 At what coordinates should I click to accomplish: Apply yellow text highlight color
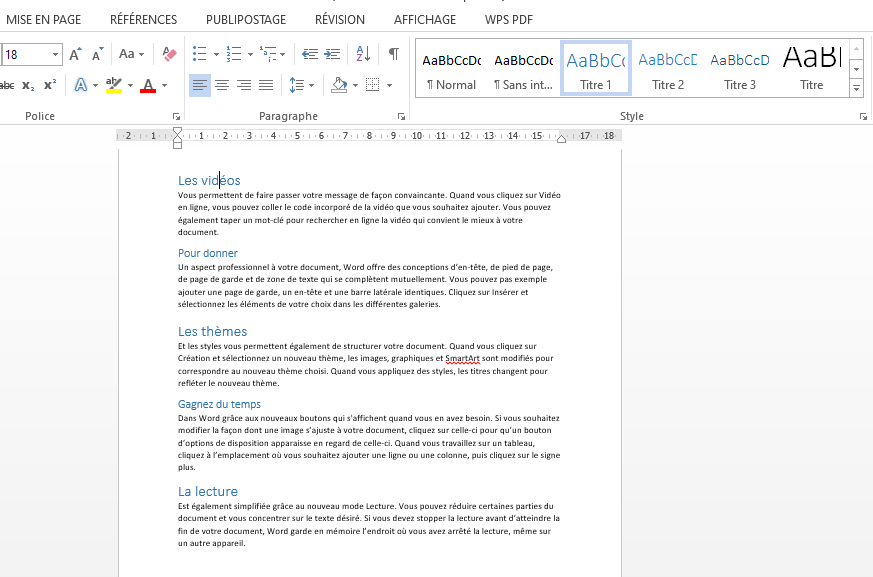click(114, 85)
